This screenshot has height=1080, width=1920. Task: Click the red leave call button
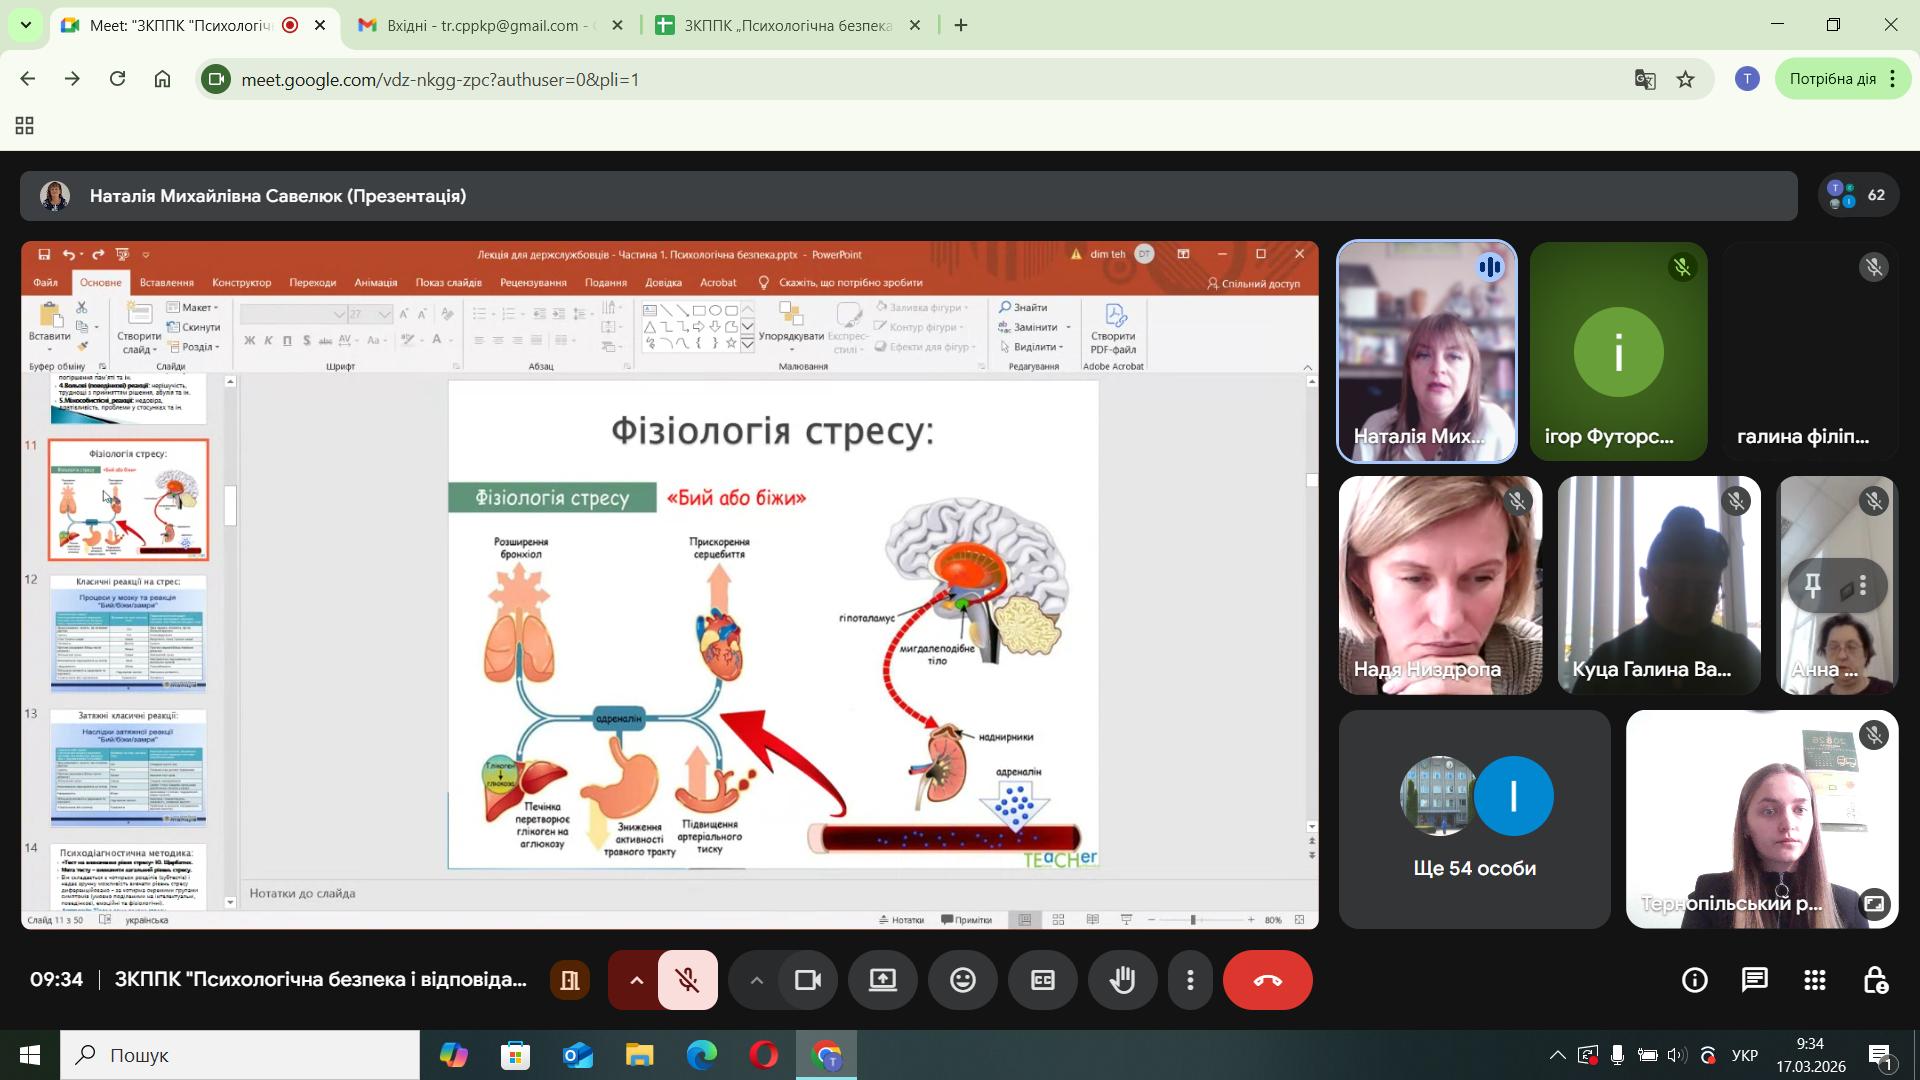click(x=1267, y=980)
